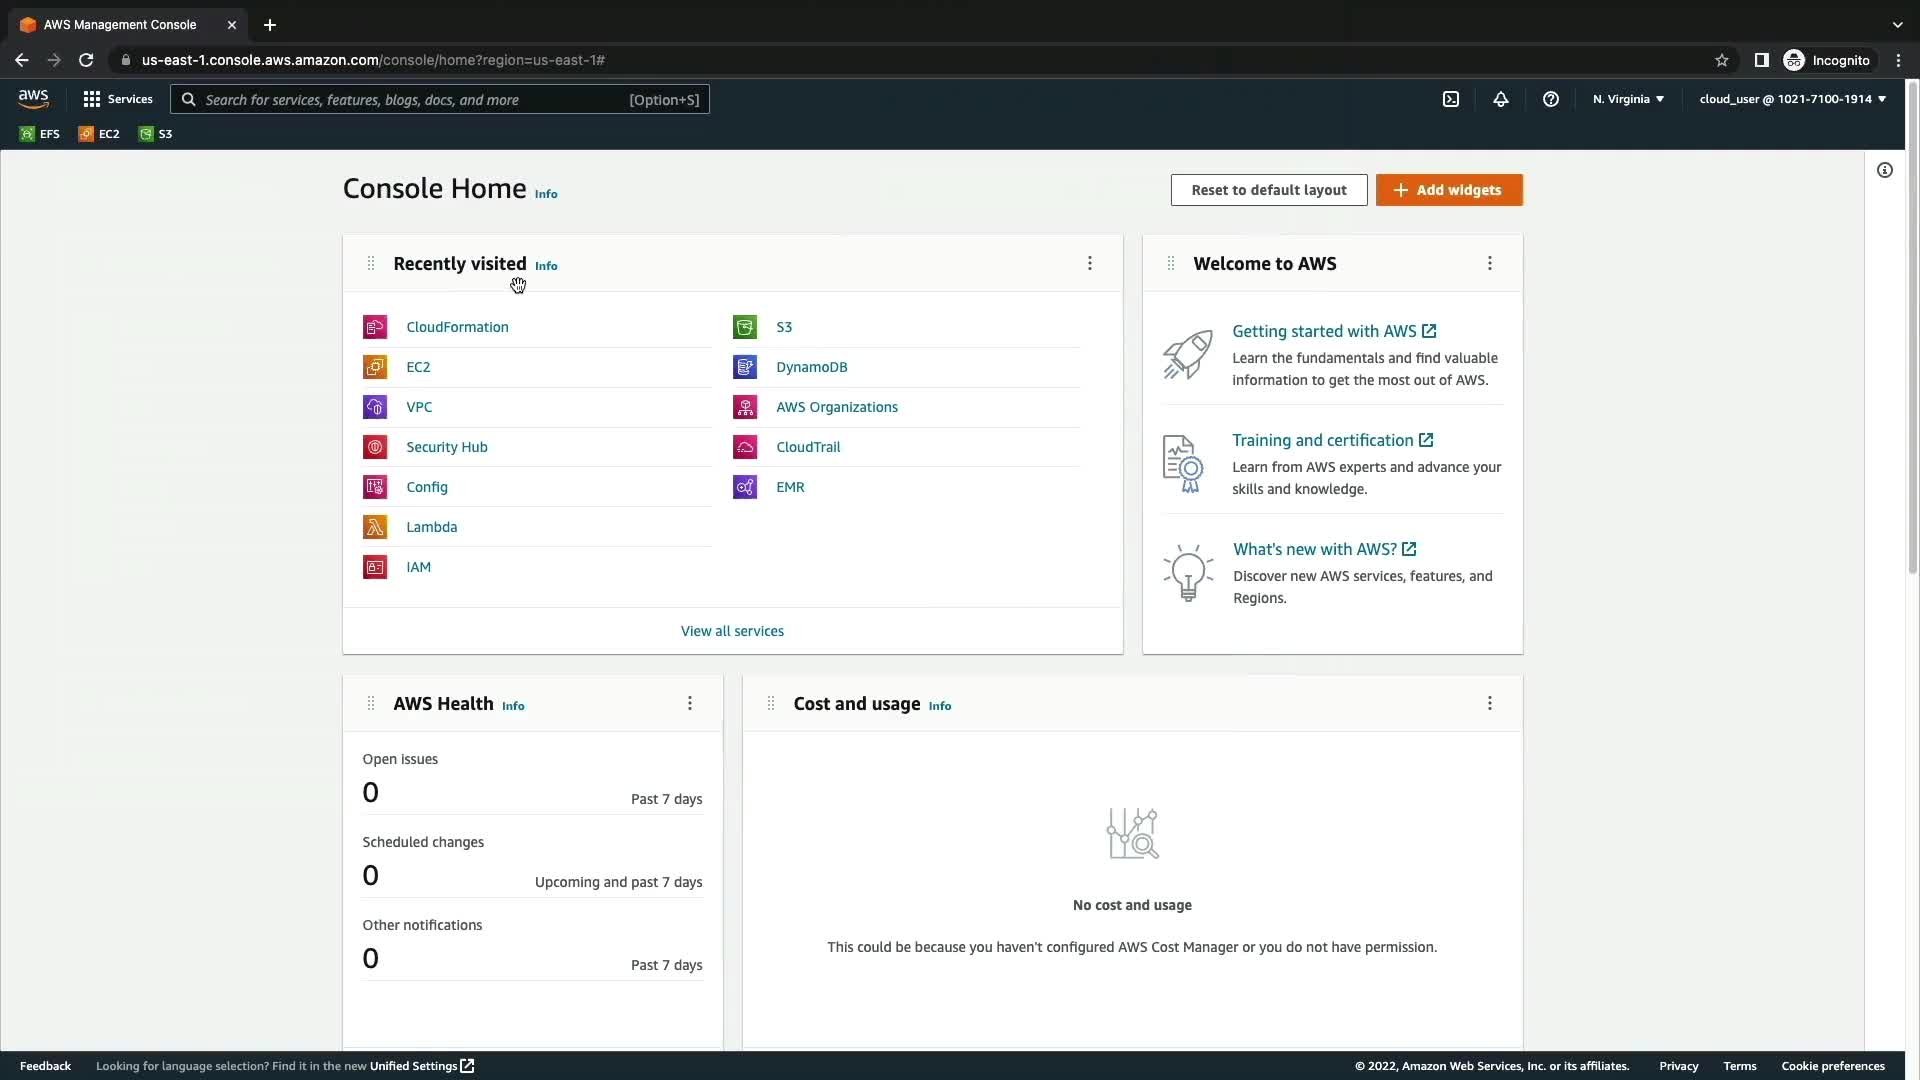Open the help question mark icon
Viewport: 1920px width, 1080px height.
(1550, 99)
